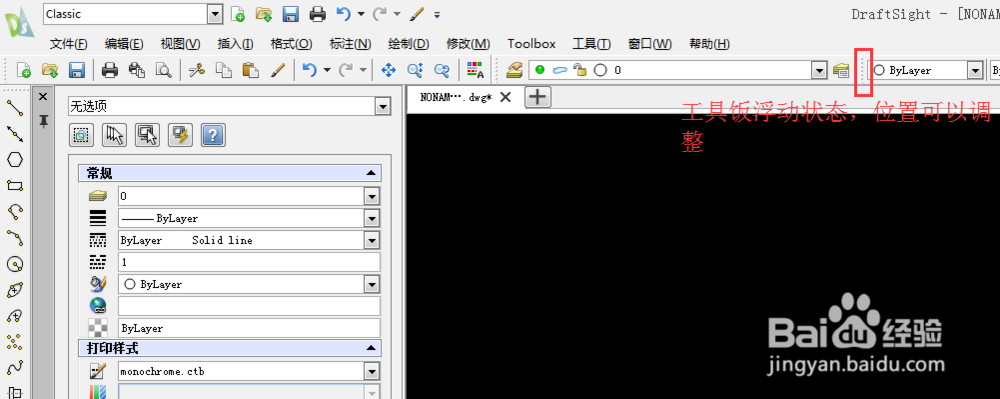Open the Properties palette icon
This screenshot has height=399, width=1000.
tap(475, 70)
